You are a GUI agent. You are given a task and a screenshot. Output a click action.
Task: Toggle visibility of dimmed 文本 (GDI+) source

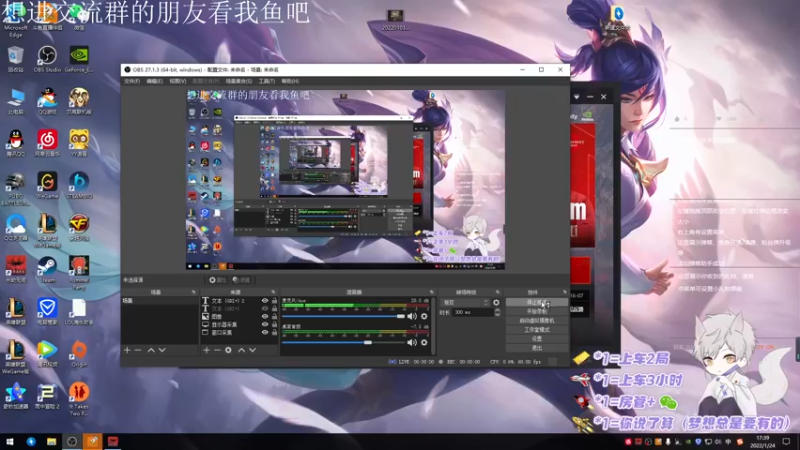click(x=265, y=309)
